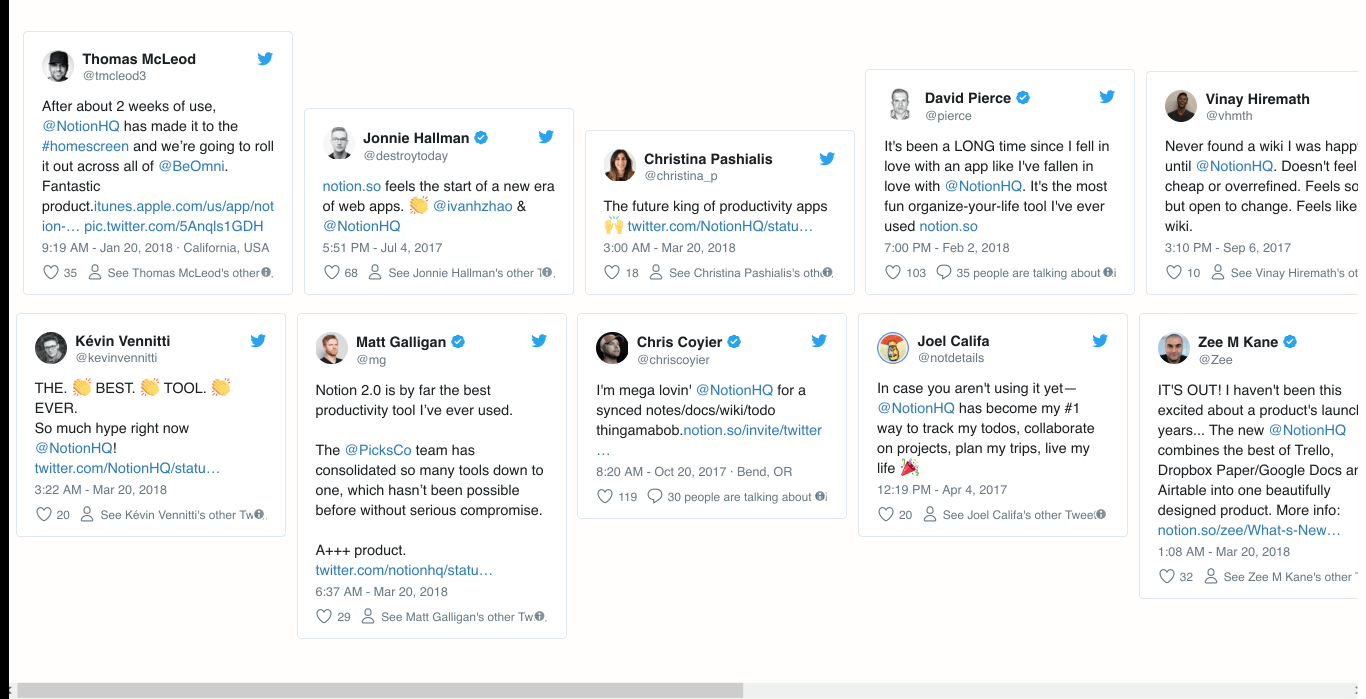Open the info icon on Thomas McLeod's tweet

(x=266, y=272)
